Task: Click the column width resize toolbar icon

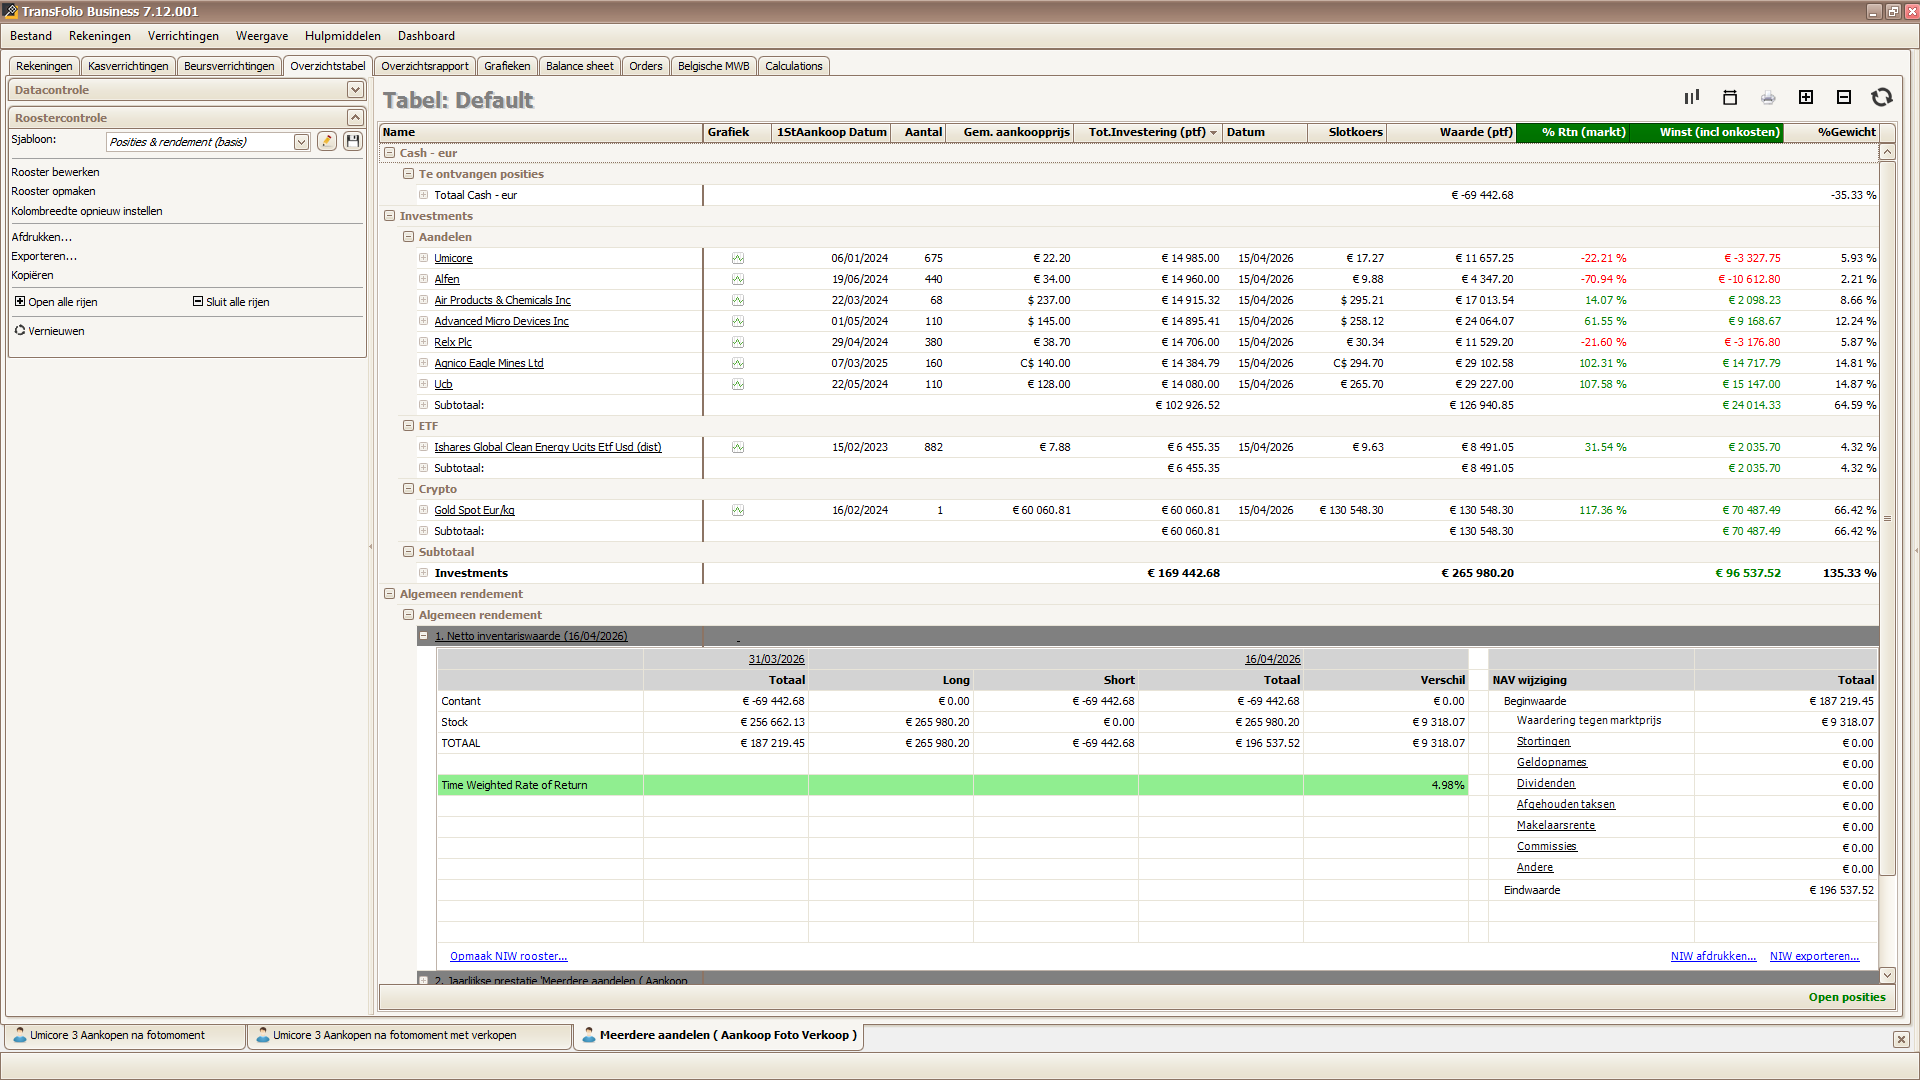Action: point(1730,97)
